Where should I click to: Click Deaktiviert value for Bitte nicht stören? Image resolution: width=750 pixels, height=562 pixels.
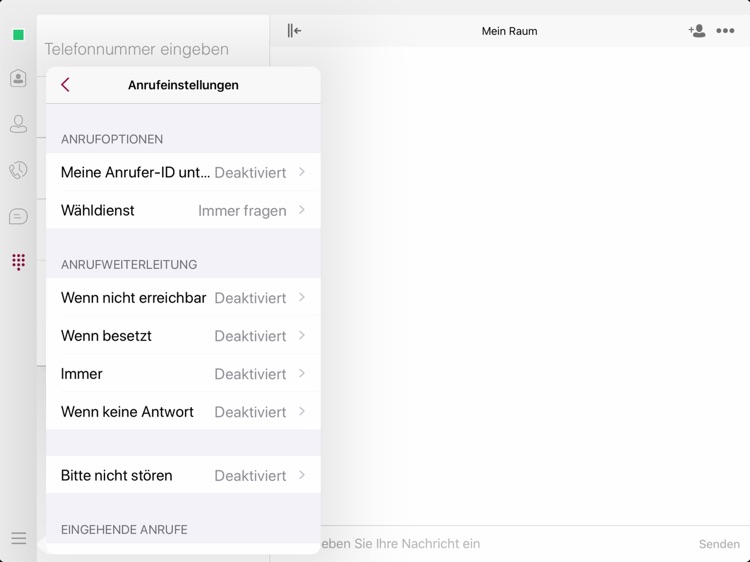(x=250, y=475)
